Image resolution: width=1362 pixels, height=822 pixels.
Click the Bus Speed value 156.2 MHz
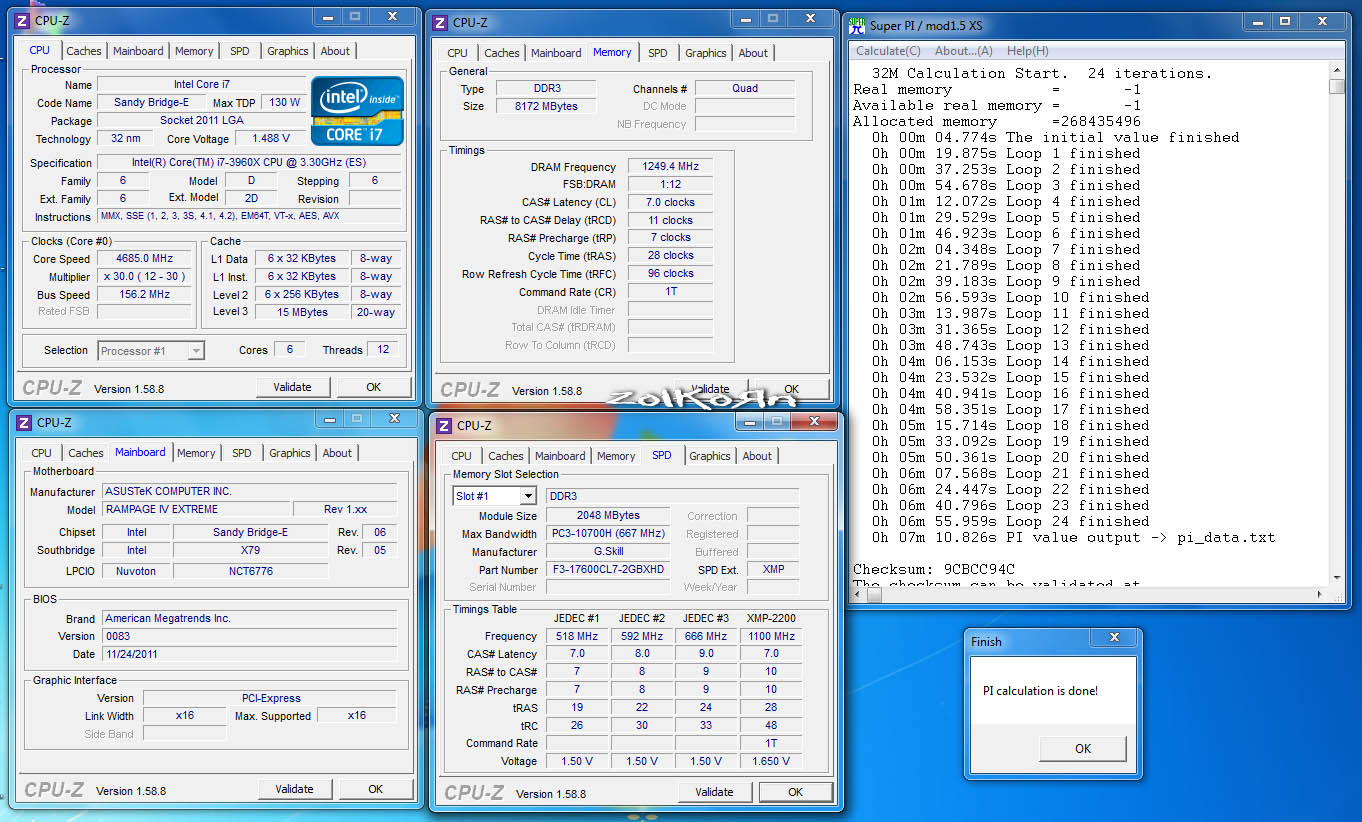point(146,295)
